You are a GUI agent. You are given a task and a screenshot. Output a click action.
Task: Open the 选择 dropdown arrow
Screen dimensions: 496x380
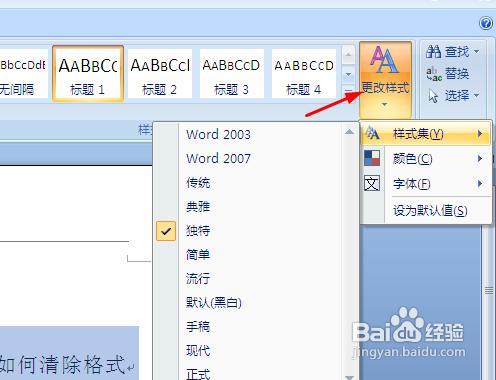477,96
